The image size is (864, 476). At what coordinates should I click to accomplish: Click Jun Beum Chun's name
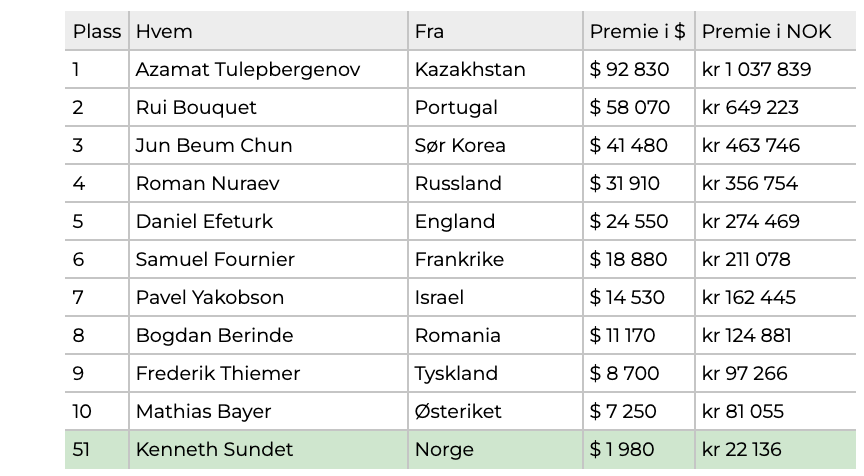click(214, 145)
